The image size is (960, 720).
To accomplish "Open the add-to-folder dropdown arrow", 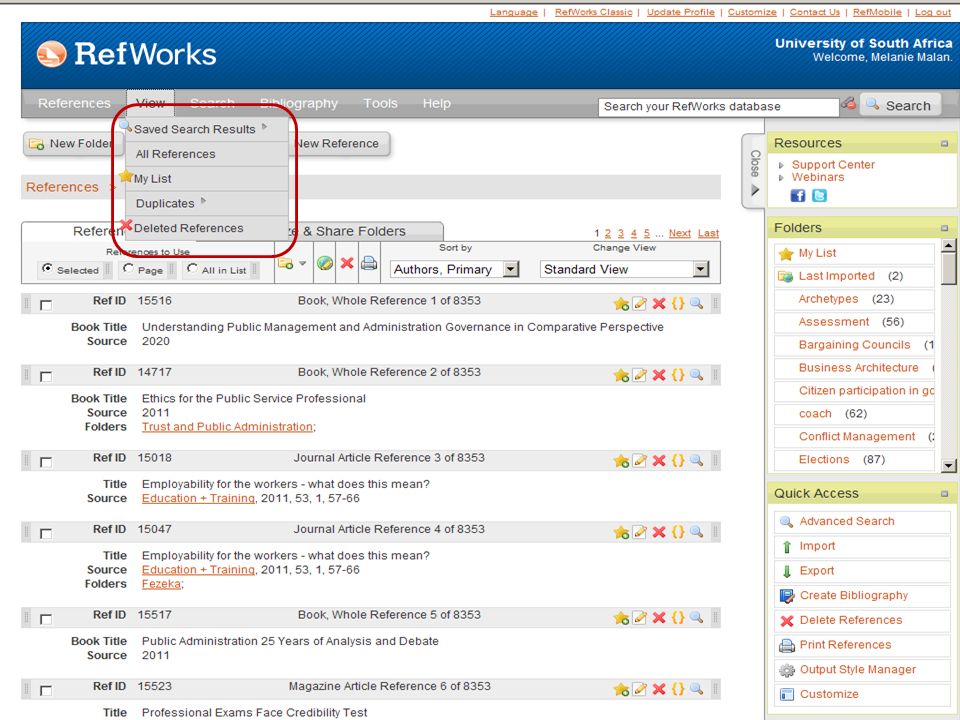I will (x=302, y=264).
